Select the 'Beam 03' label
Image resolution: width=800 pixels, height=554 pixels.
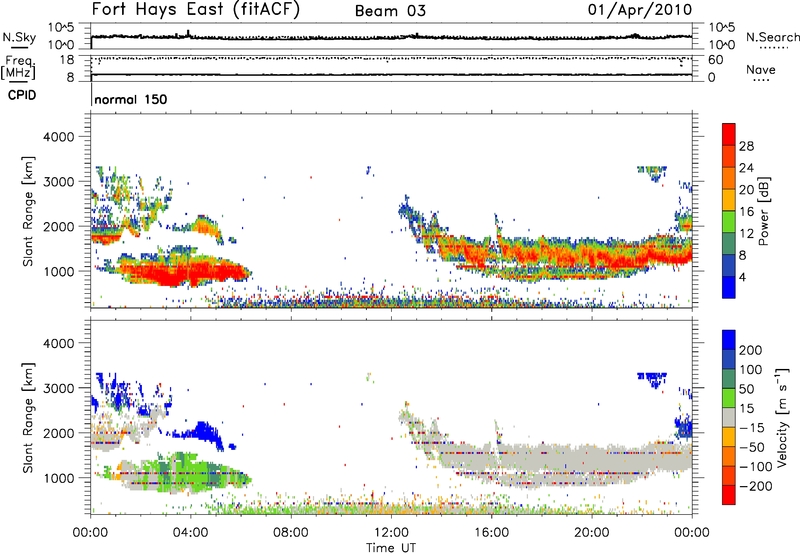point(390,11)
